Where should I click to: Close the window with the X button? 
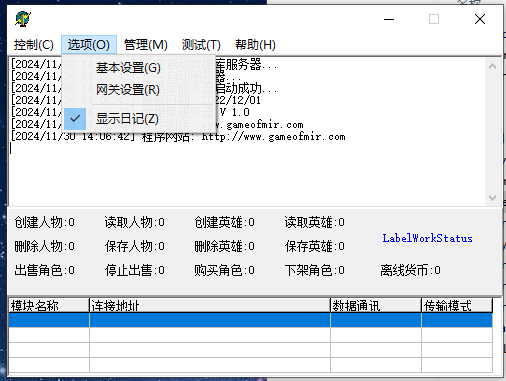pyautogui.click(x=480, y=19)
